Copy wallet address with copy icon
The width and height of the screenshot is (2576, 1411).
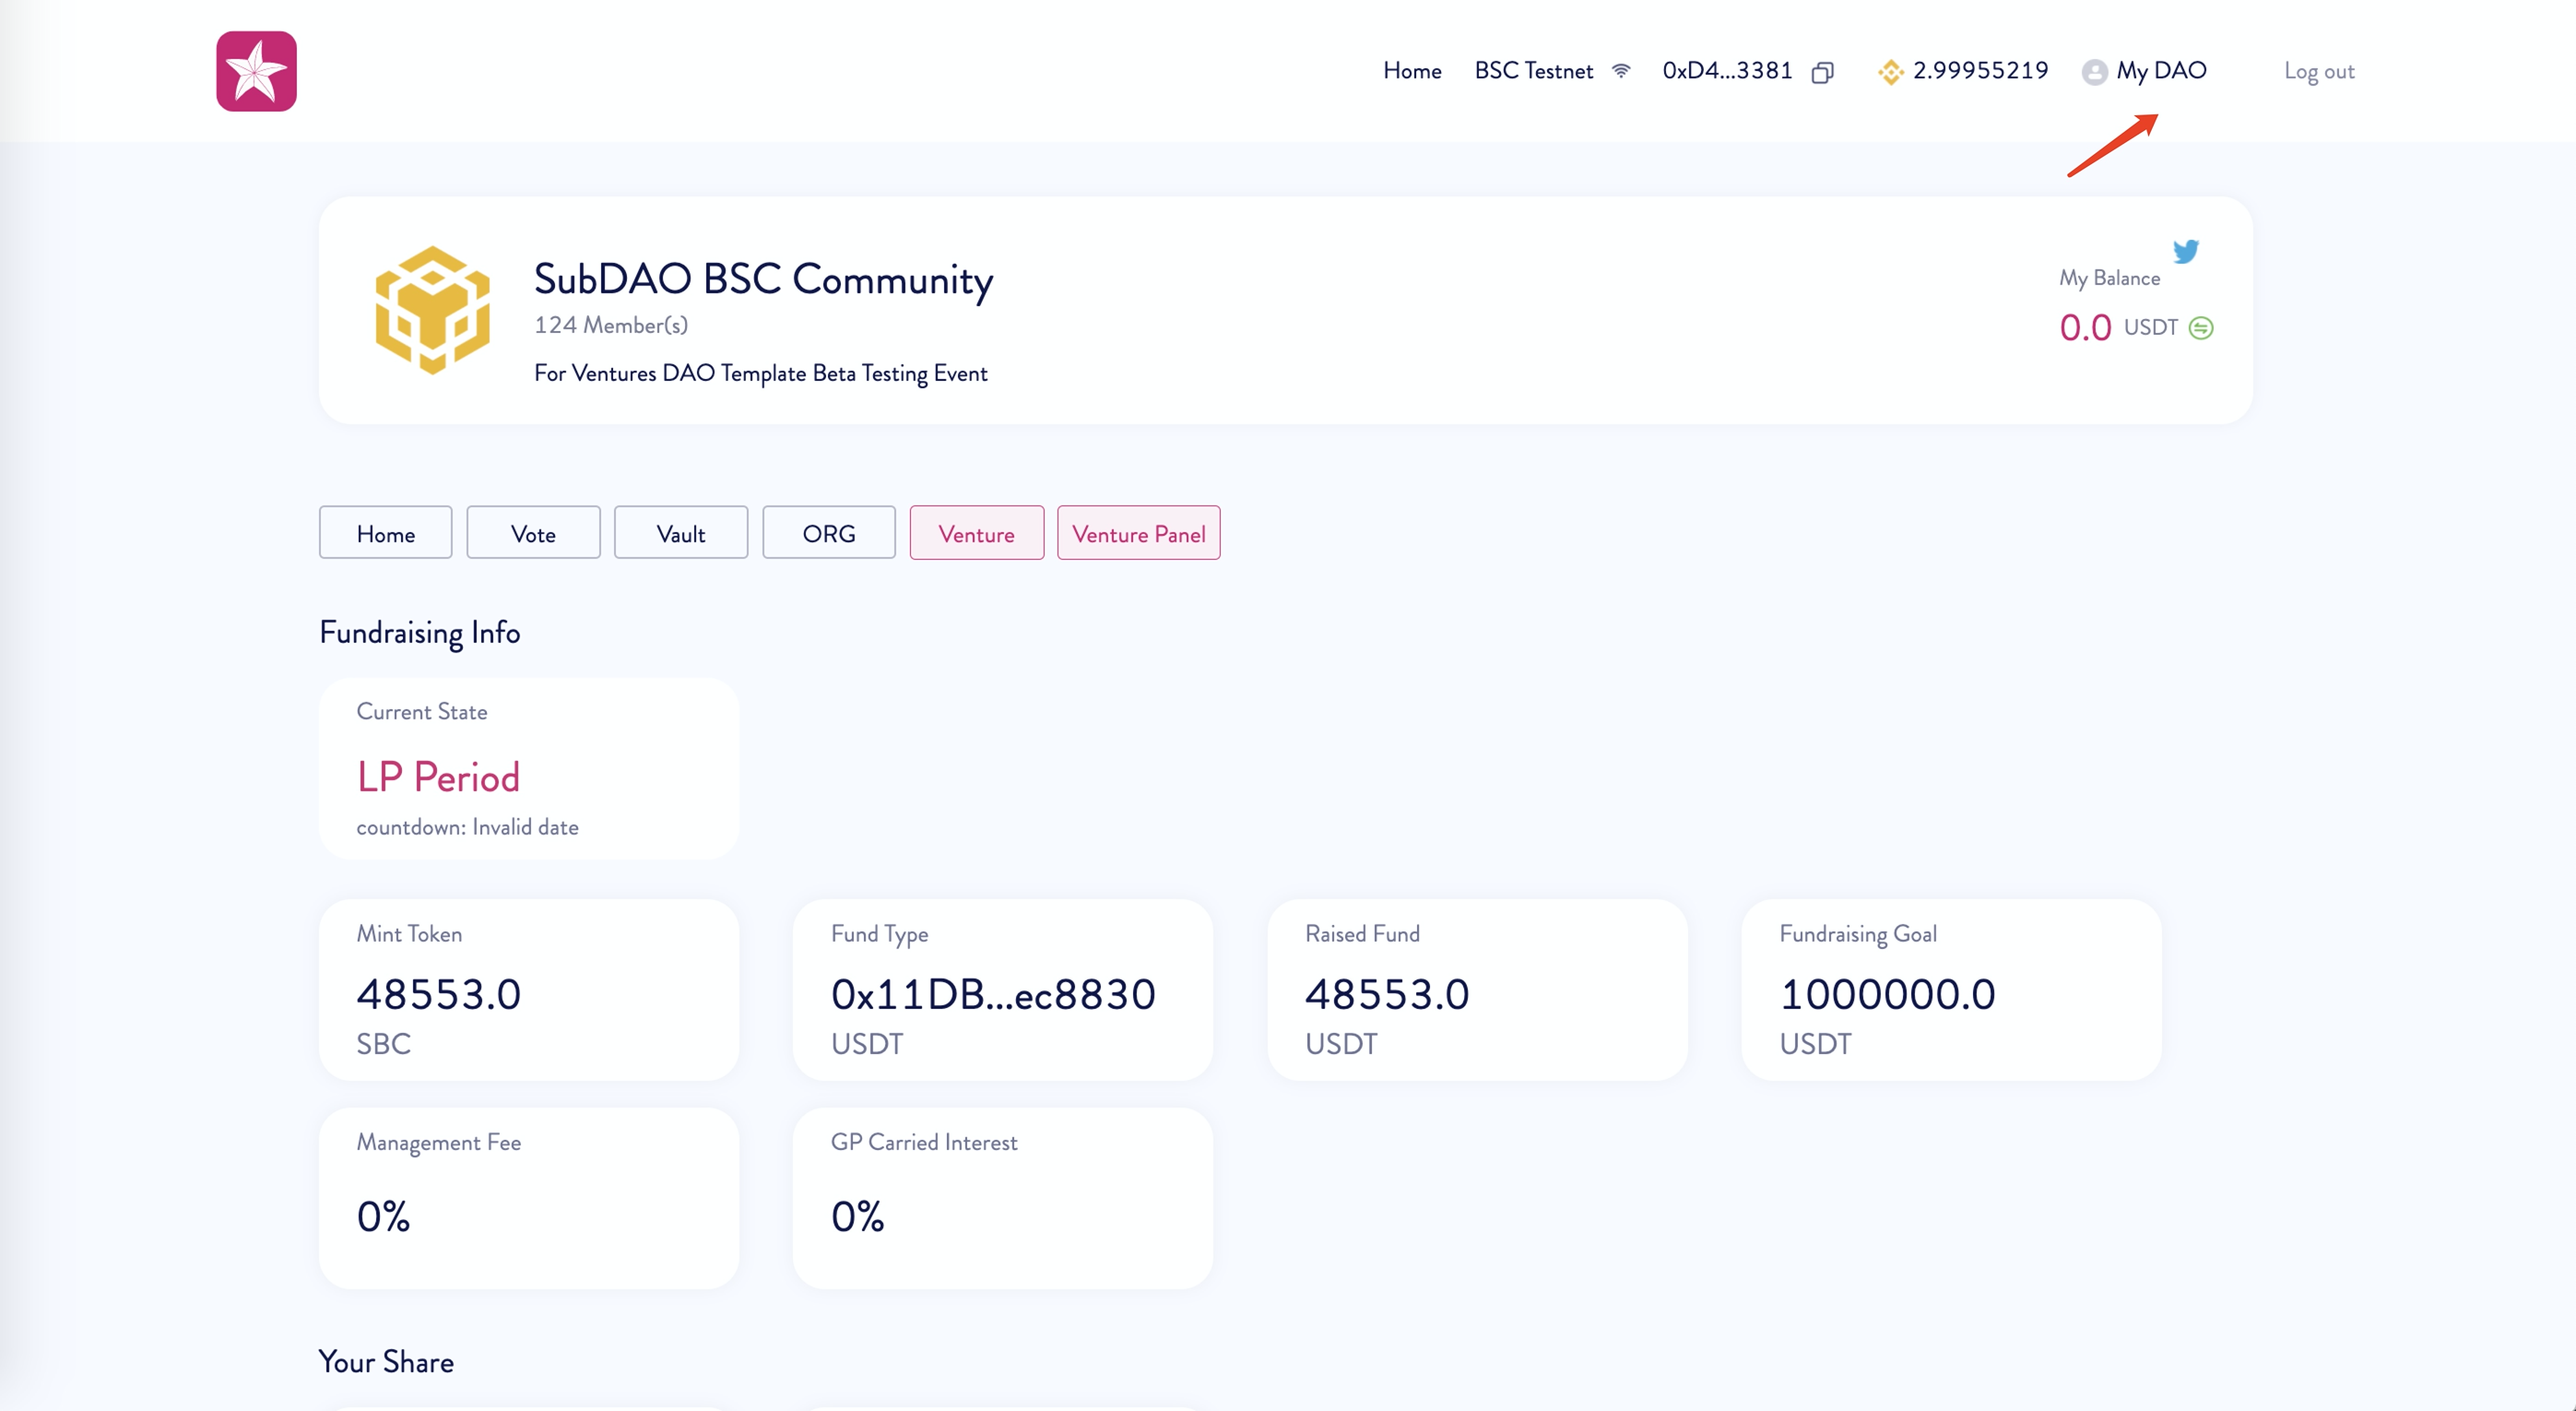(x=1822, y=72)
